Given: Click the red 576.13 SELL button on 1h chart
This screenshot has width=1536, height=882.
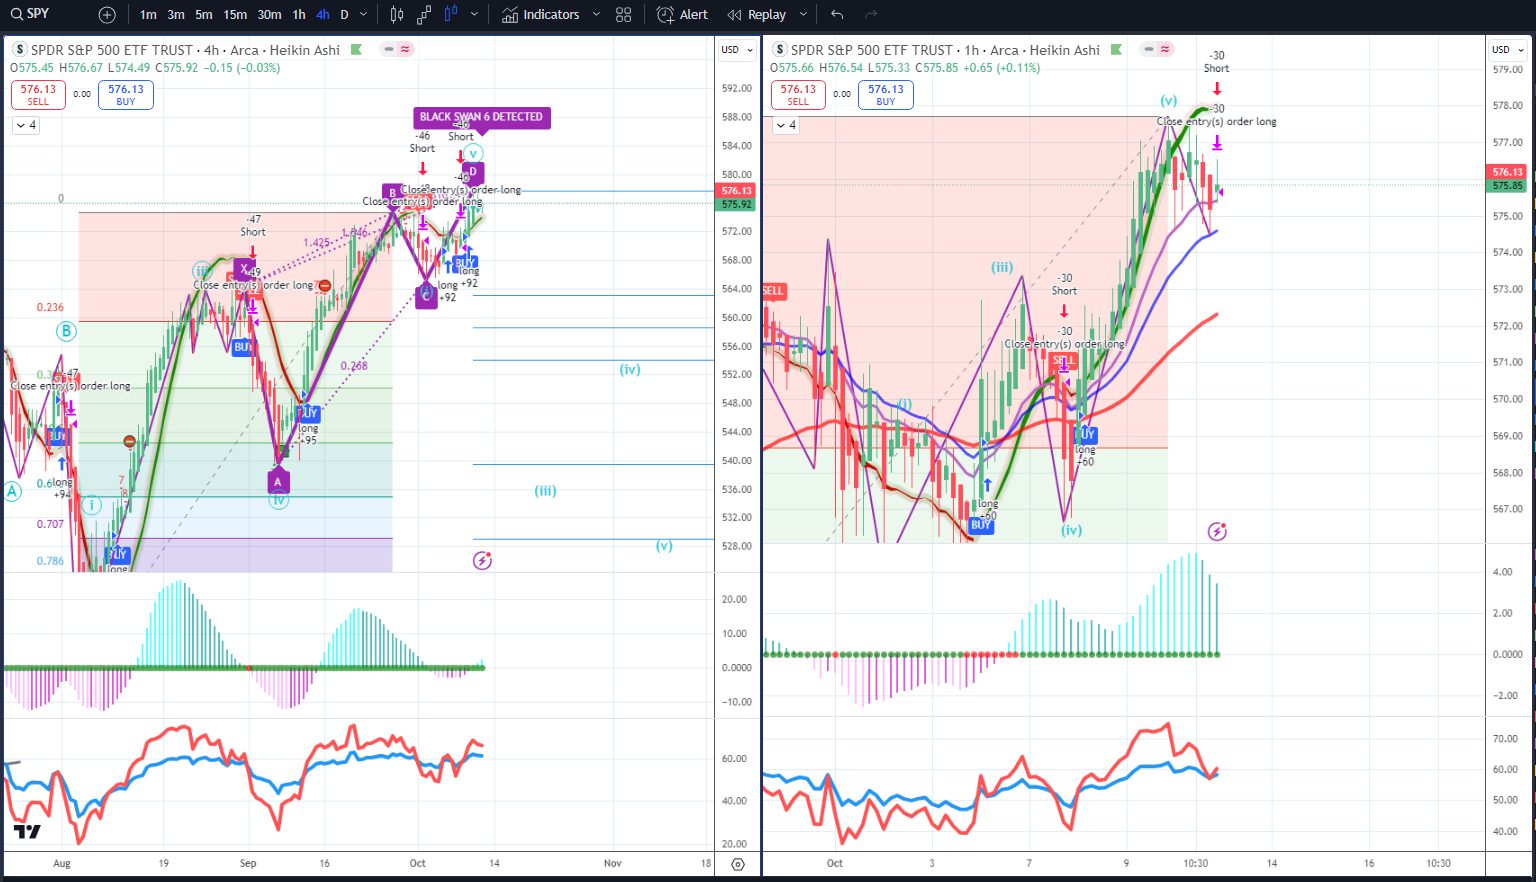Looking at the screenshot, I should (798, 94).
